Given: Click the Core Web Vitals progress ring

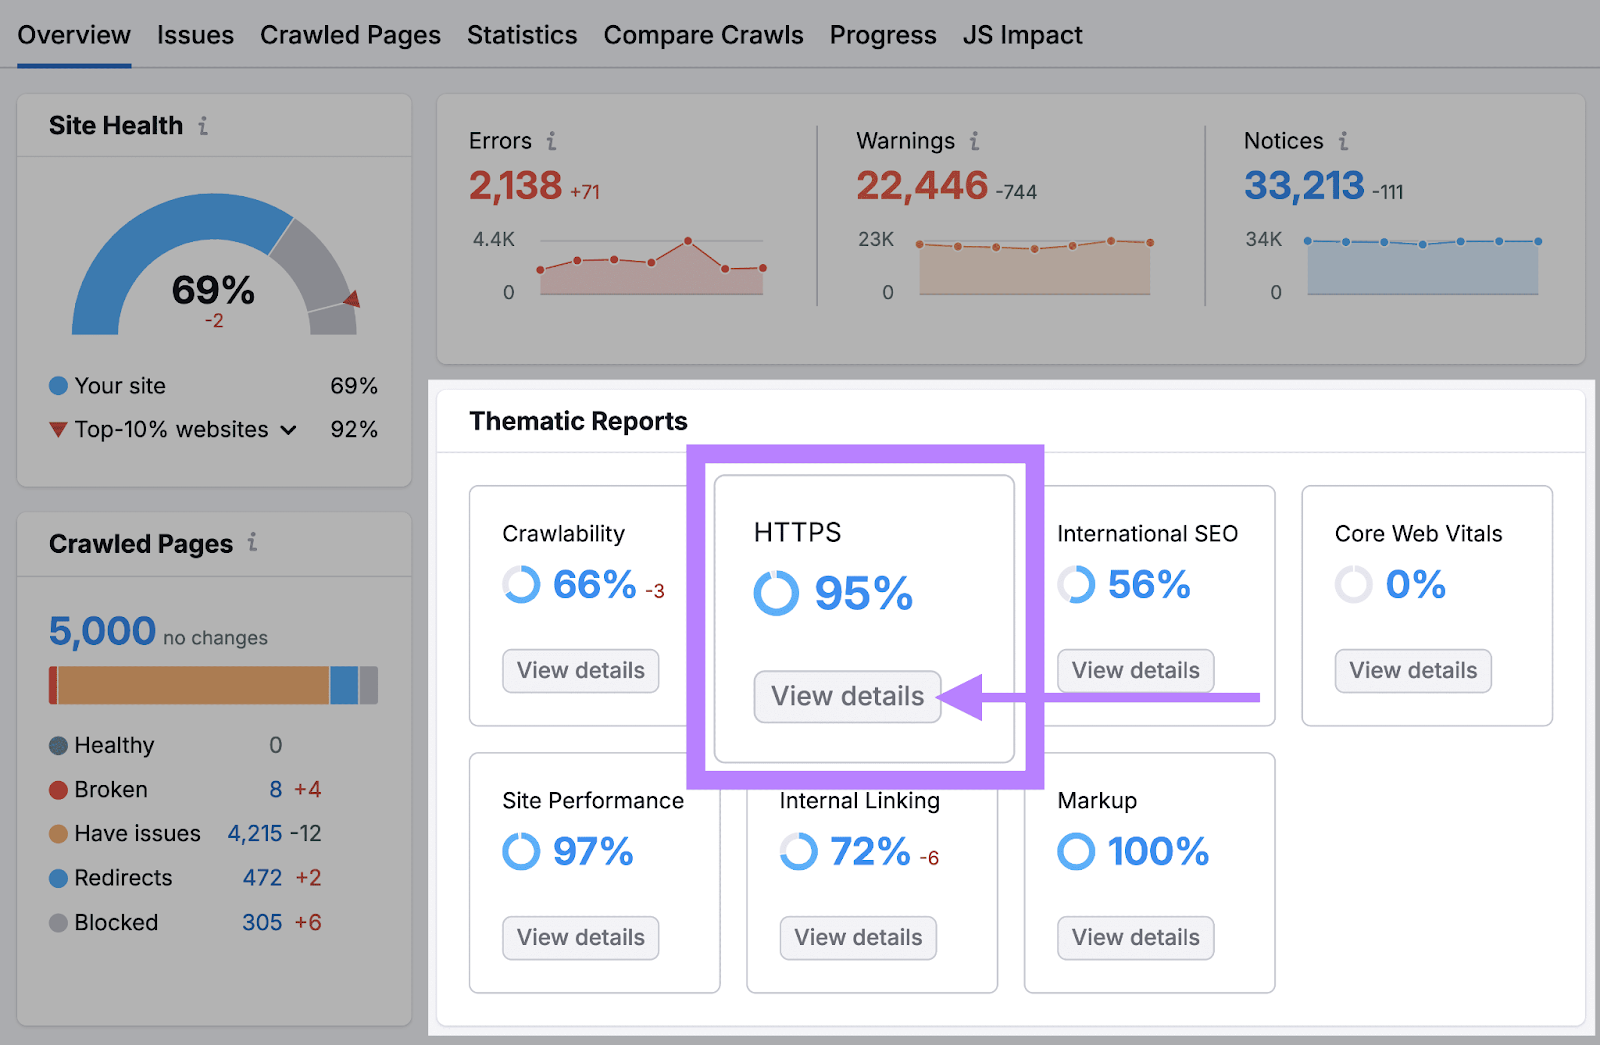Looking at the screenshot, I should pos(1353,585).
